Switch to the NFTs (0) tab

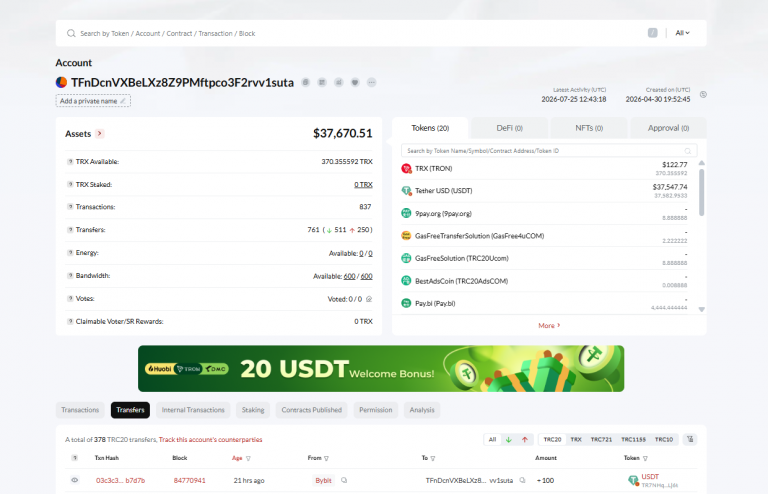click(589, 128)
